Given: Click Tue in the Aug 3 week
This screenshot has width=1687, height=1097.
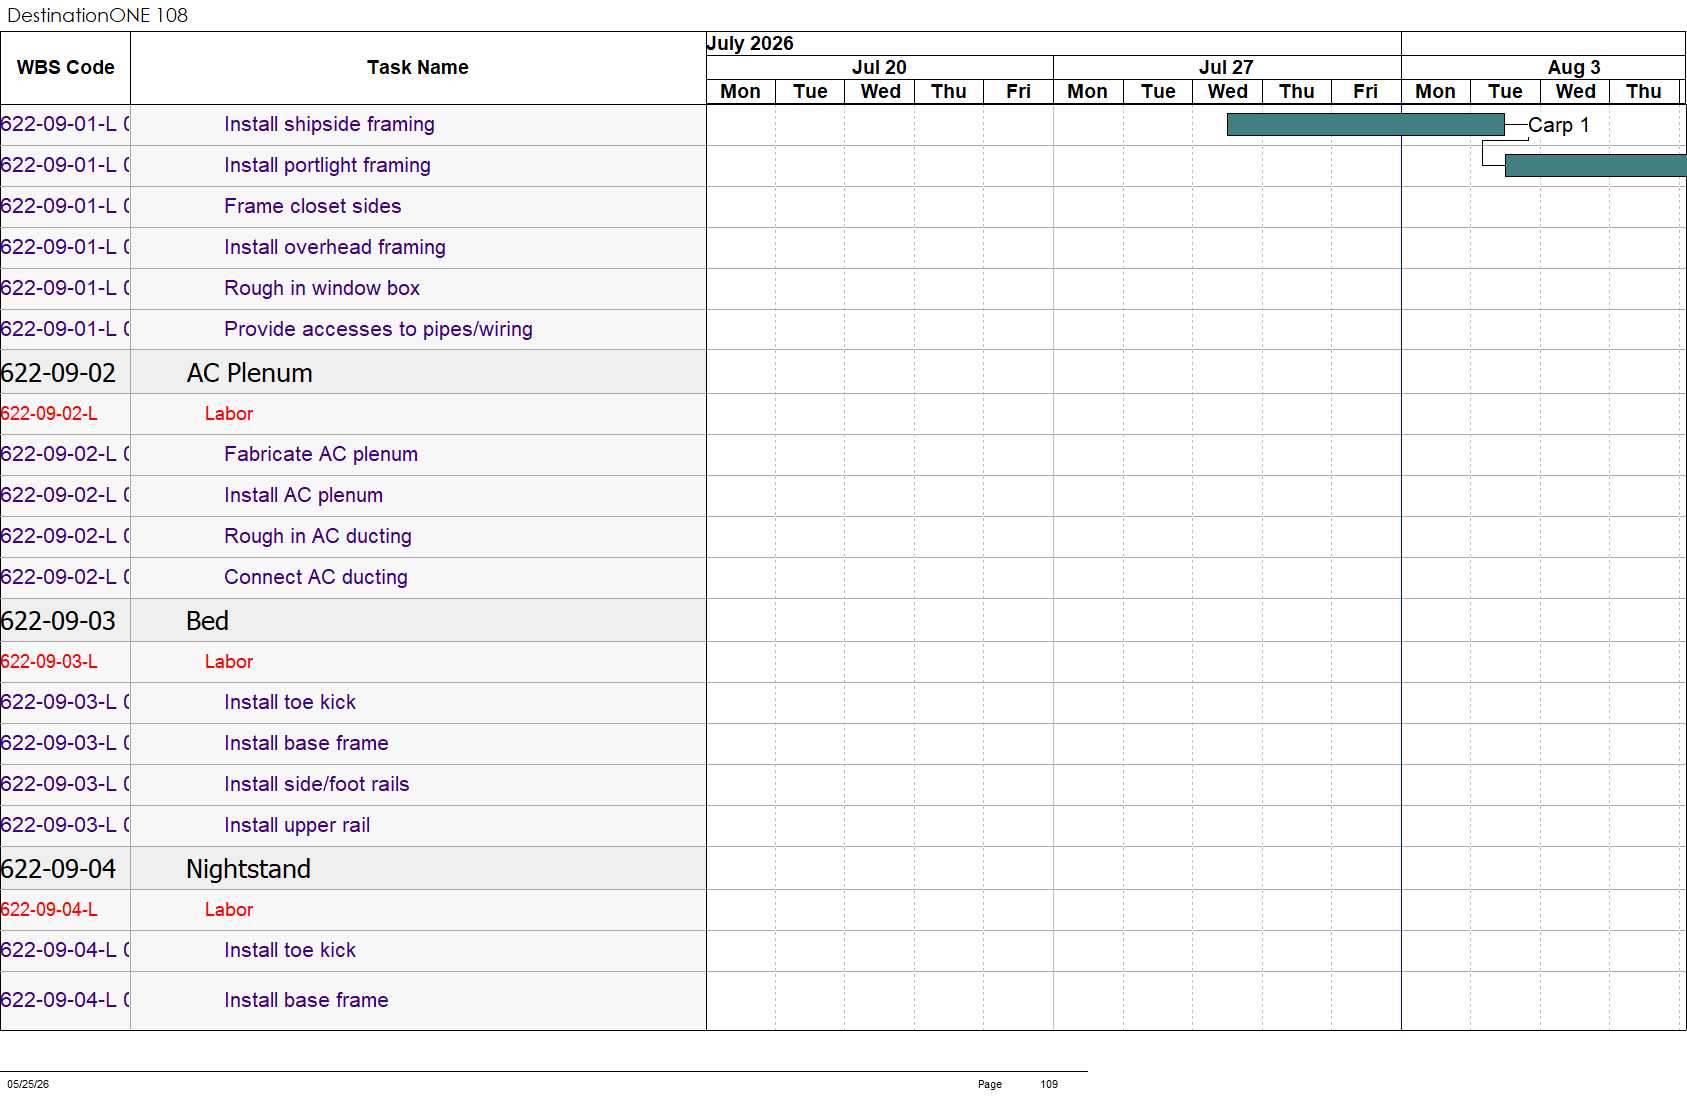Looking at the screenshot, I should pos(1505,91).
